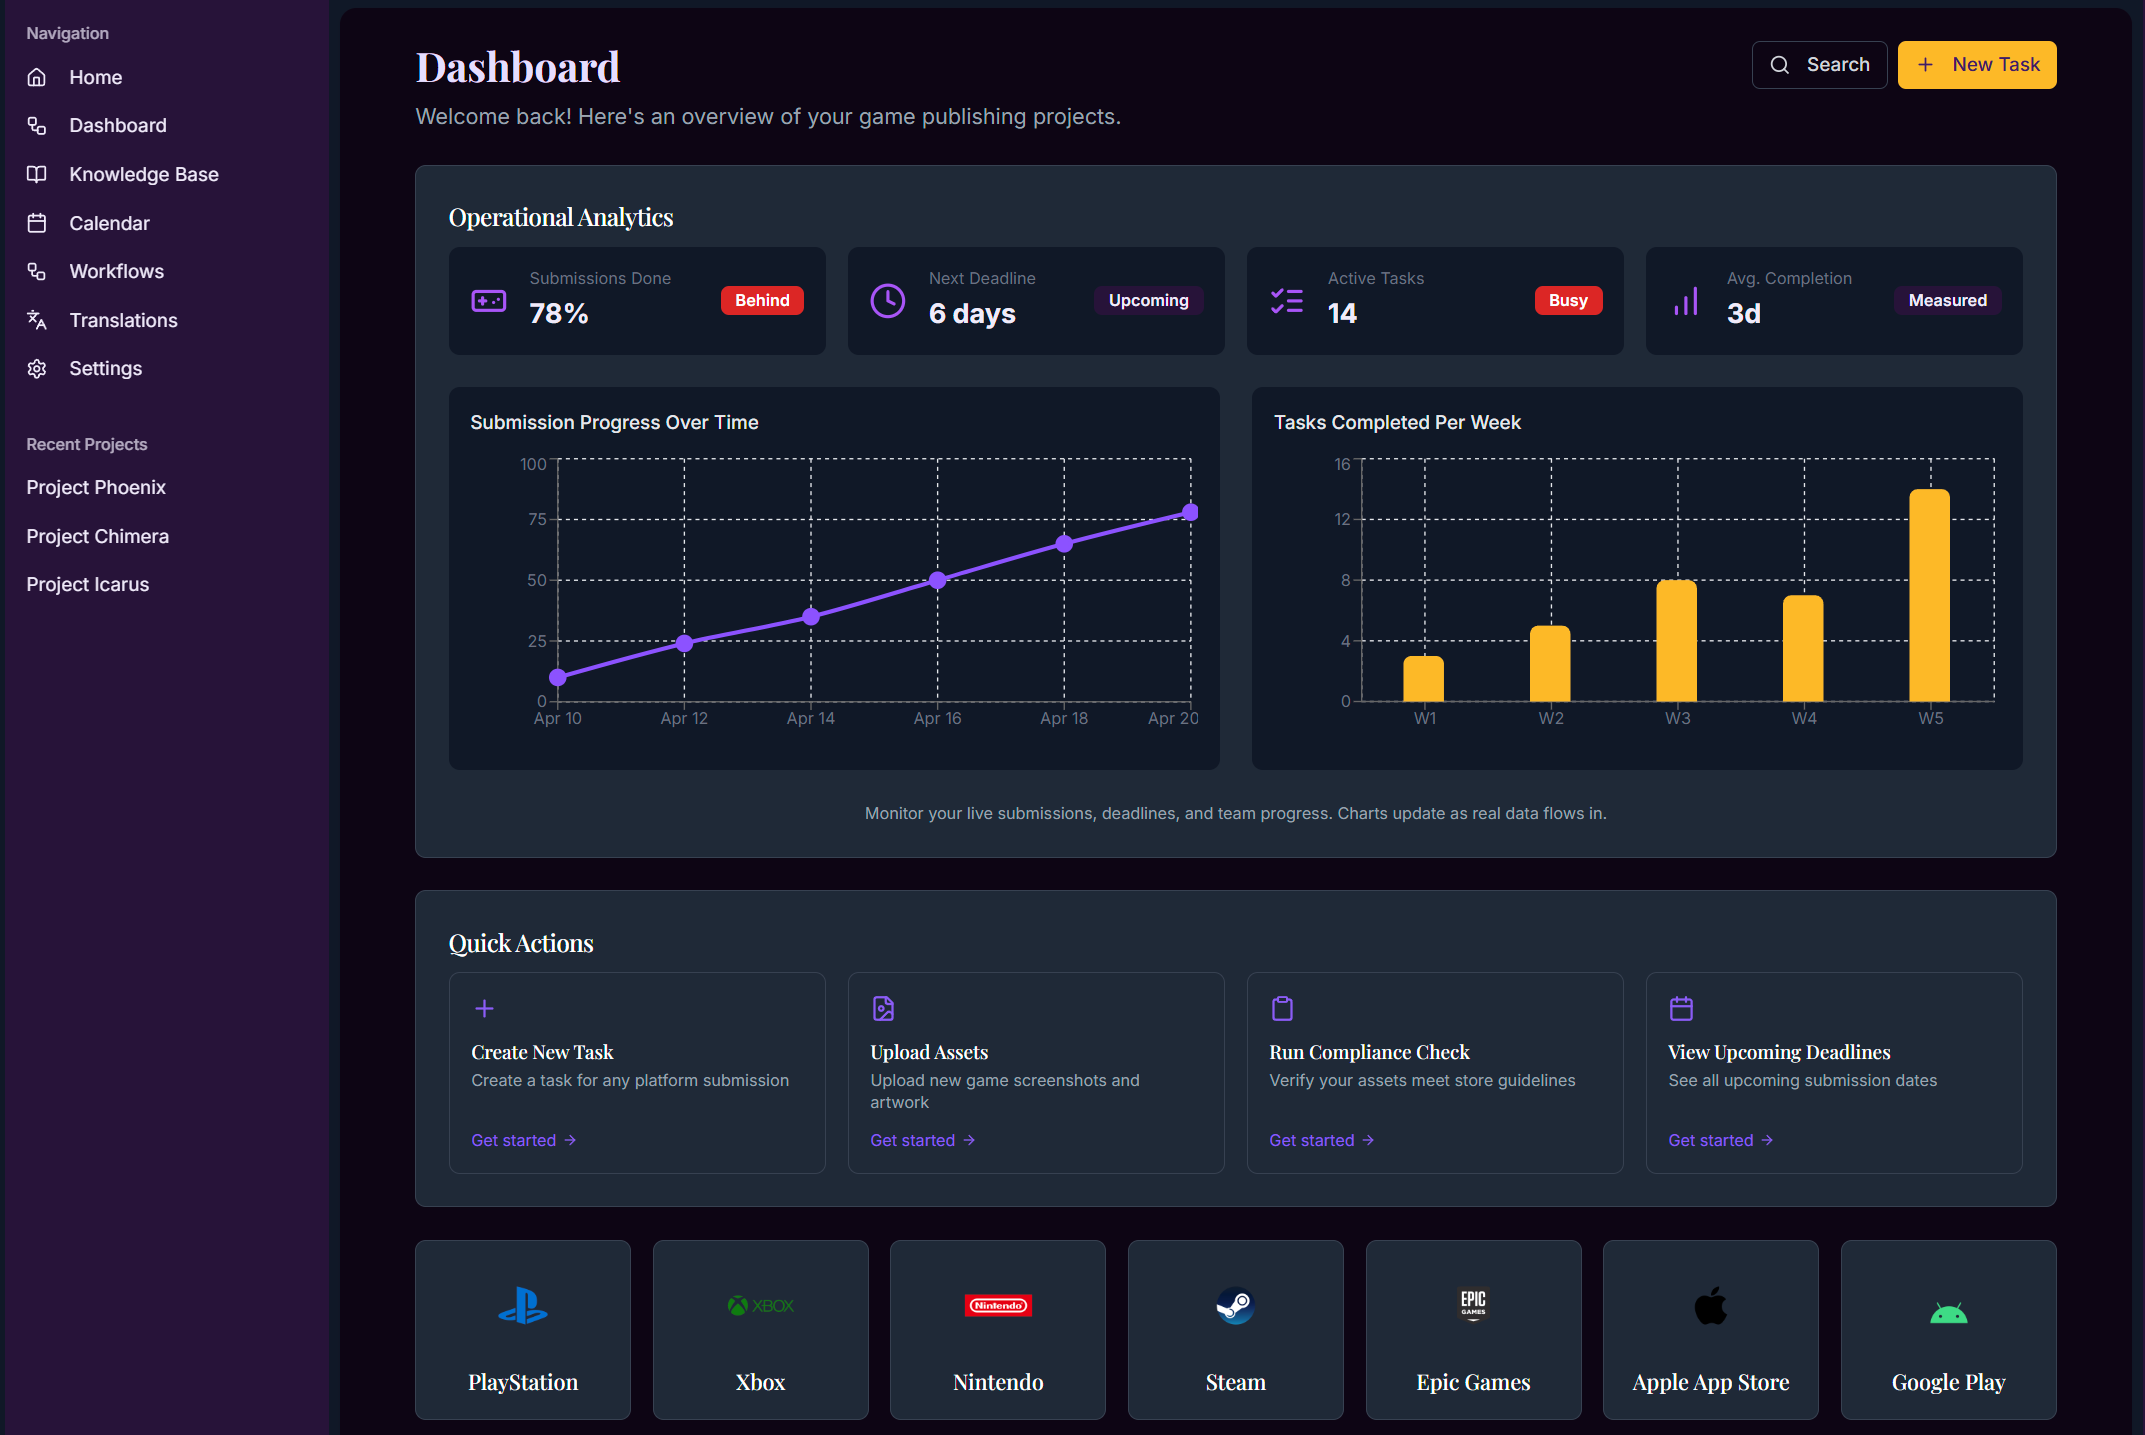Viewport: 2145px width, 1435px height.
Task: Click the calendar icon on View Upcoming Deadlines
Action: (x=1681, y=1008)
